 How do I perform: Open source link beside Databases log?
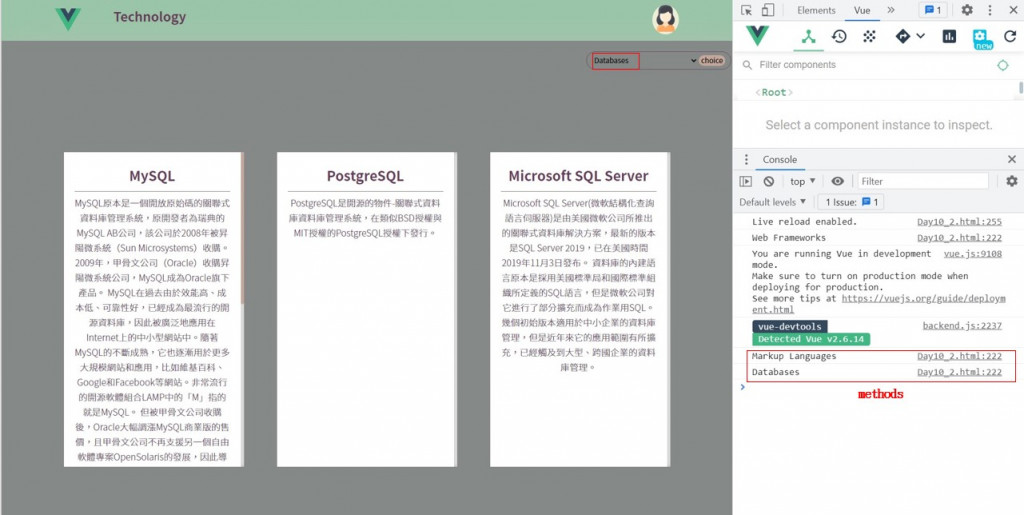959,372
